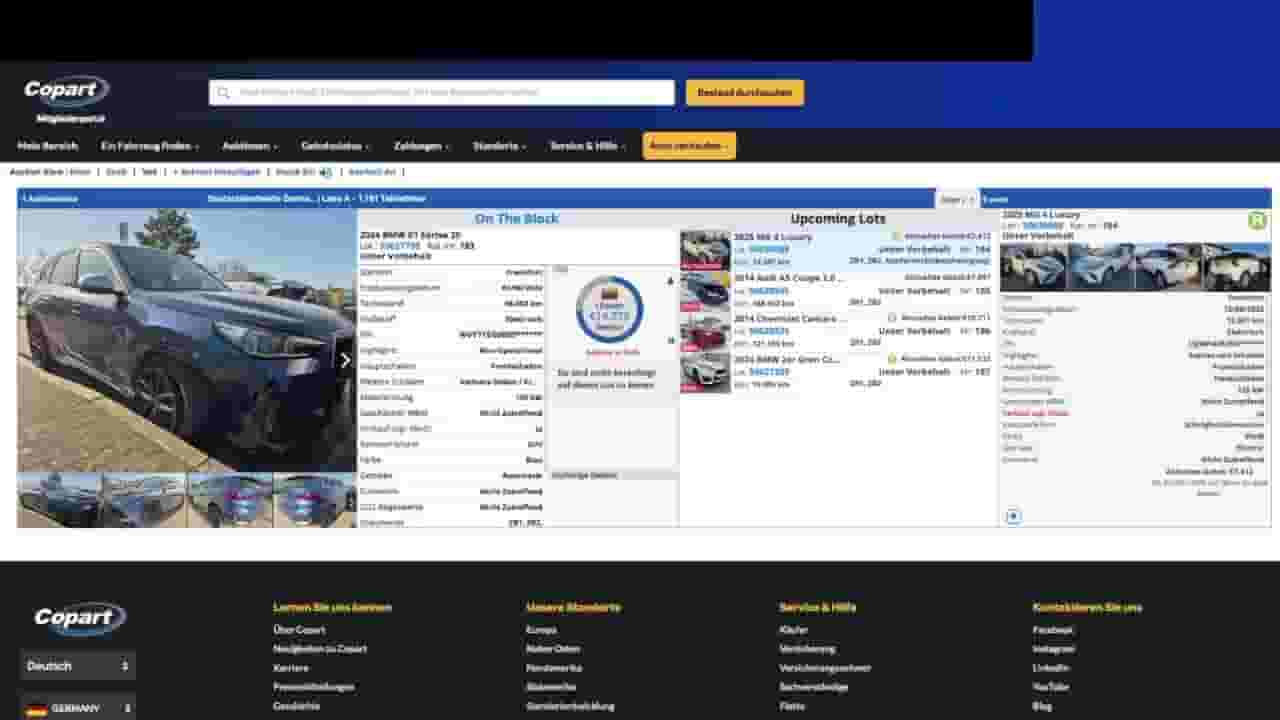Click the yellow Auto verkaufen button
Viewport: 1280px width, 720px height.
[689, 146]
